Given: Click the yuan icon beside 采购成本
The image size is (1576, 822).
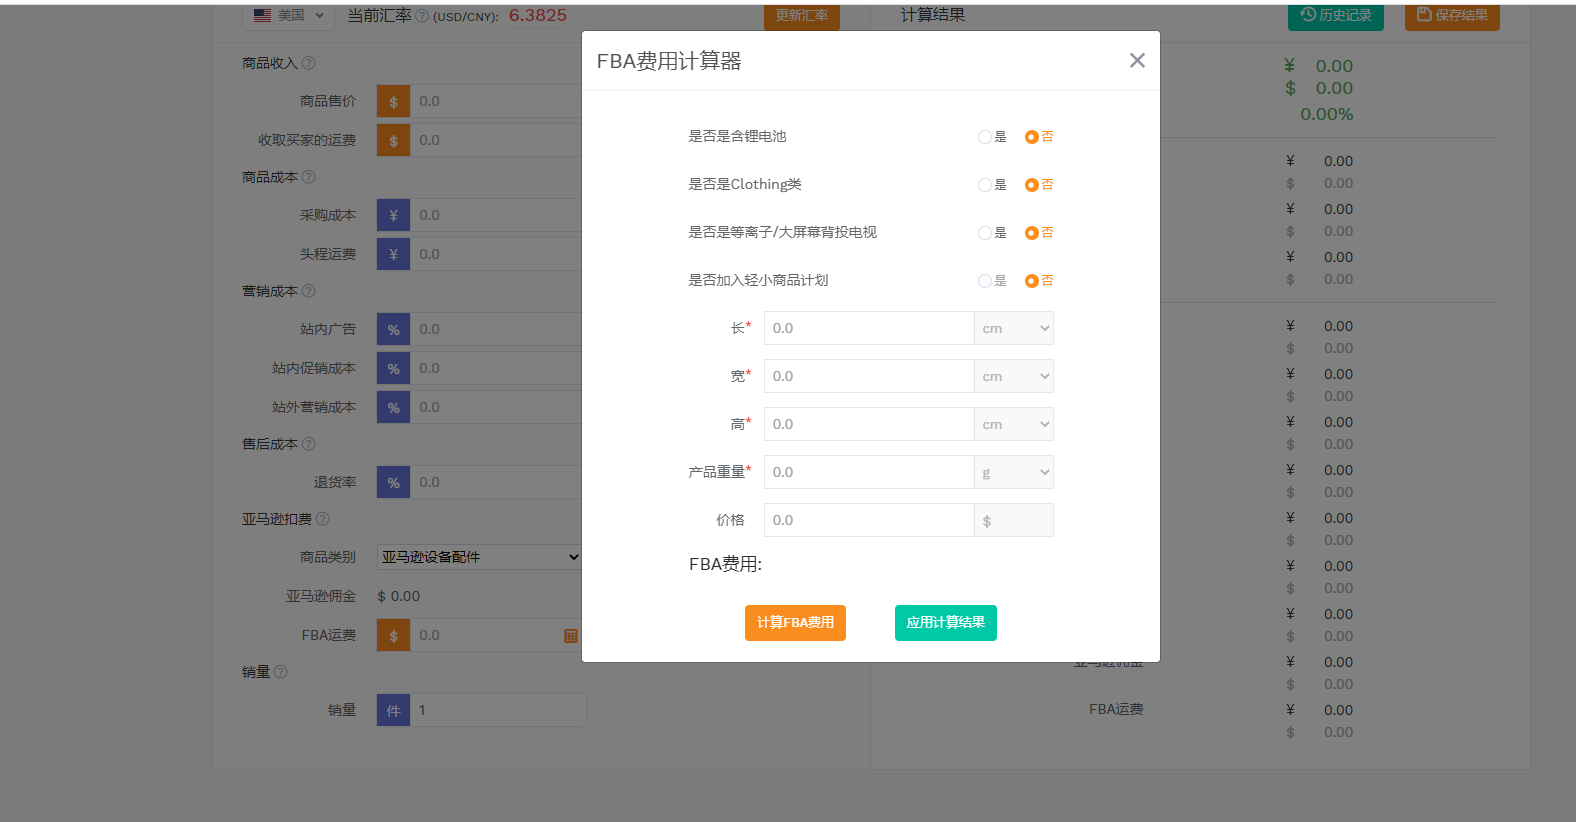Looking at the screenshot, I should click(393, 215).
